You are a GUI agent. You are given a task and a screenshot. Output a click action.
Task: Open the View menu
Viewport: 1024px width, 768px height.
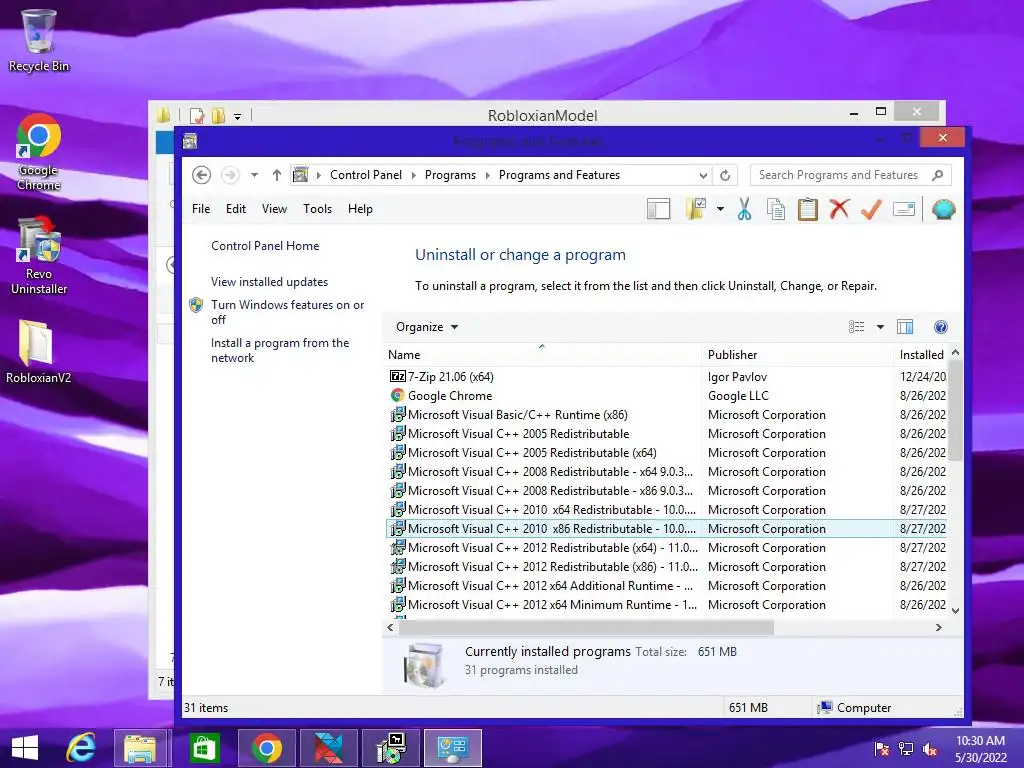click(x=274, y=209)
